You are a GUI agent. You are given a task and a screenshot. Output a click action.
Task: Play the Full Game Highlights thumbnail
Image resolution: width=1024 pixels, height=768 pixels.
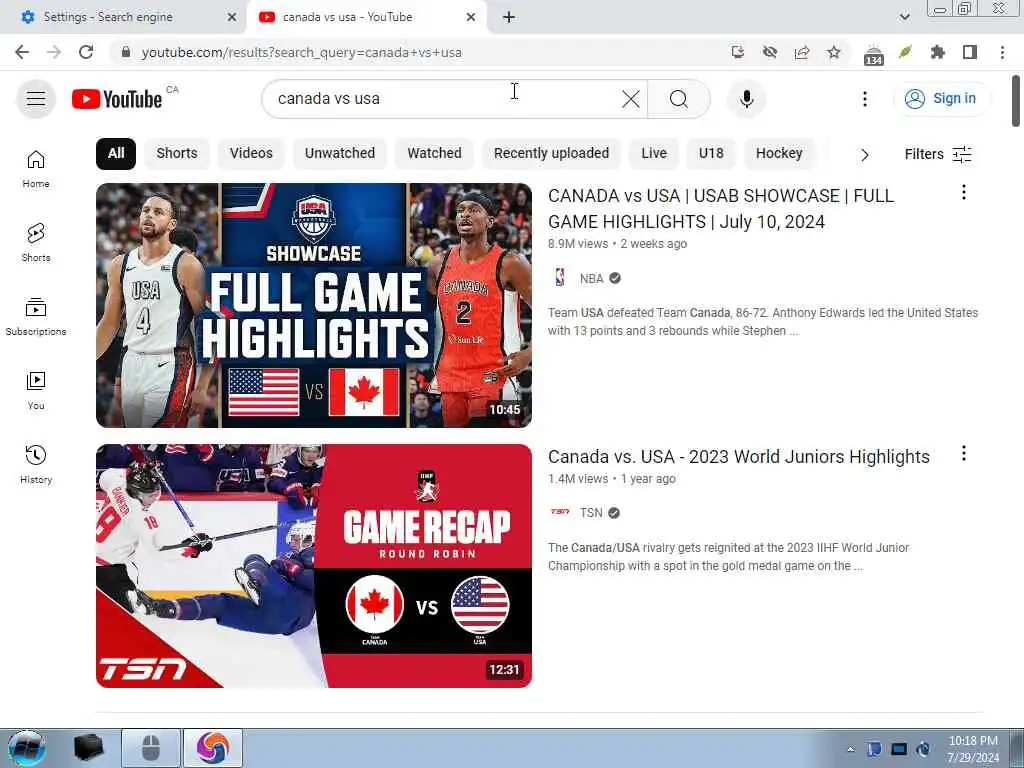[313, 305]
